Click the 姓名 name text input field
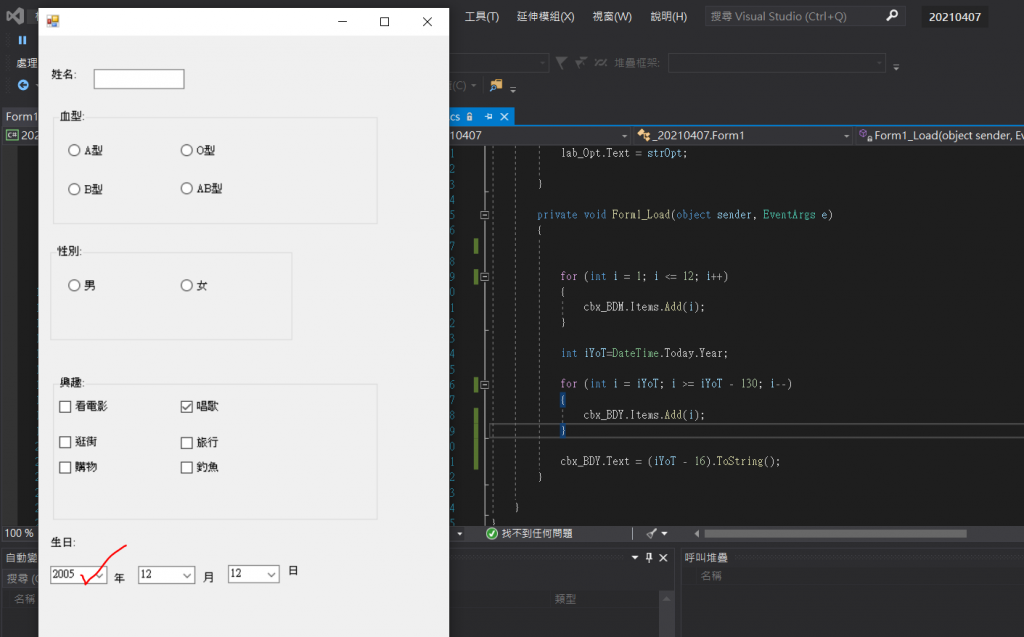The height and width of the screenshot is (637, 1024). coord(139,79)
